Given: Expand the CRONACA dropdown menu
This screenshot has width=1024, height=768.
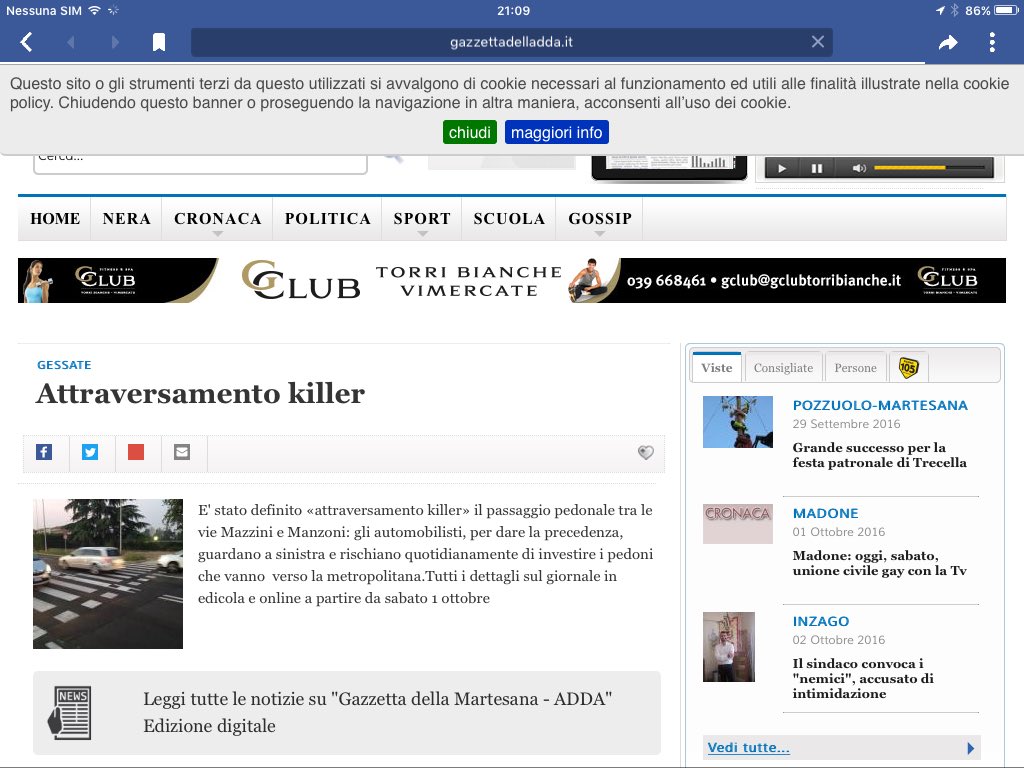Looking at the screenshot, I should (217, 220).
